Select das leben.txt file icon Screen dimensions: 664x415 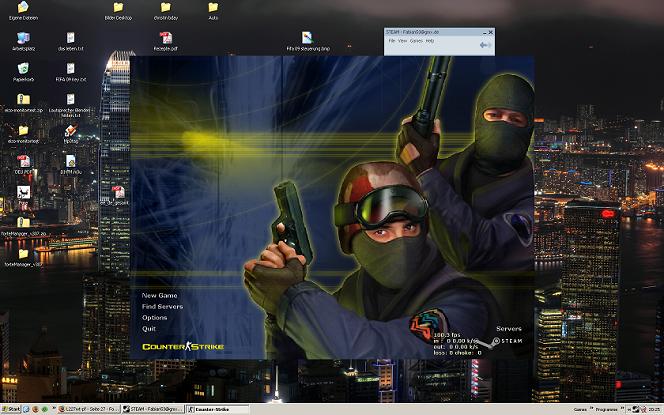[x=71, y=41]
